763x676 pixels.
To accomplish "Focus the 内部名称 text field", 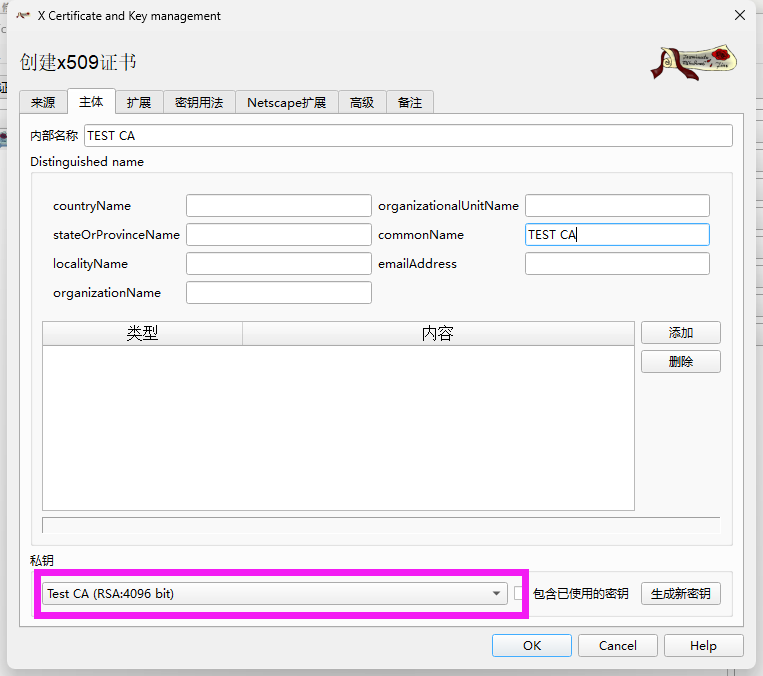I will pyautogui.click(x=408, y=136).
